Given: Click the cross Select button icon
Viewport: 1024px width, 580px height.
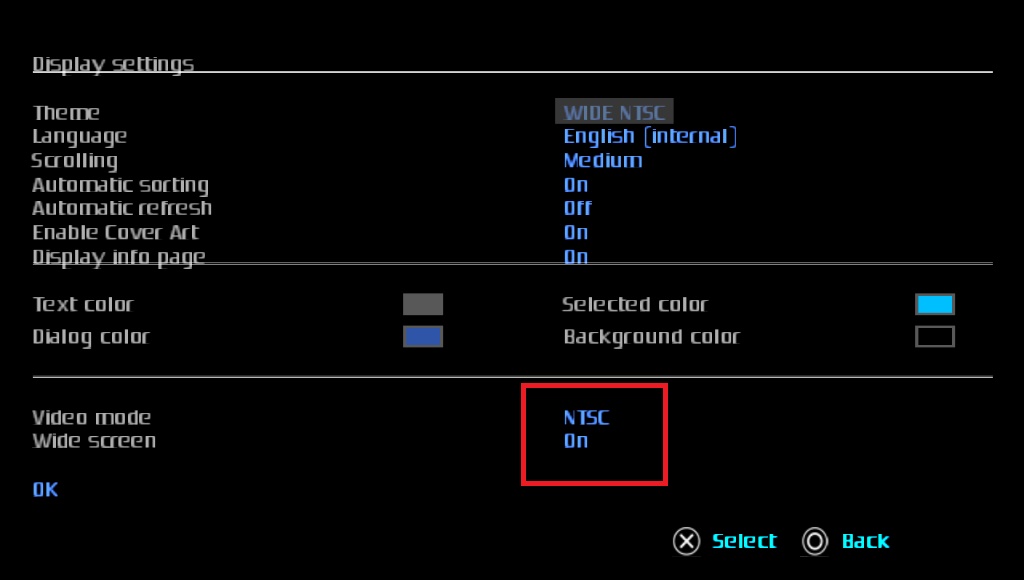Looking at the screenshot, I should pyautogui.click(x=686, y=542).
